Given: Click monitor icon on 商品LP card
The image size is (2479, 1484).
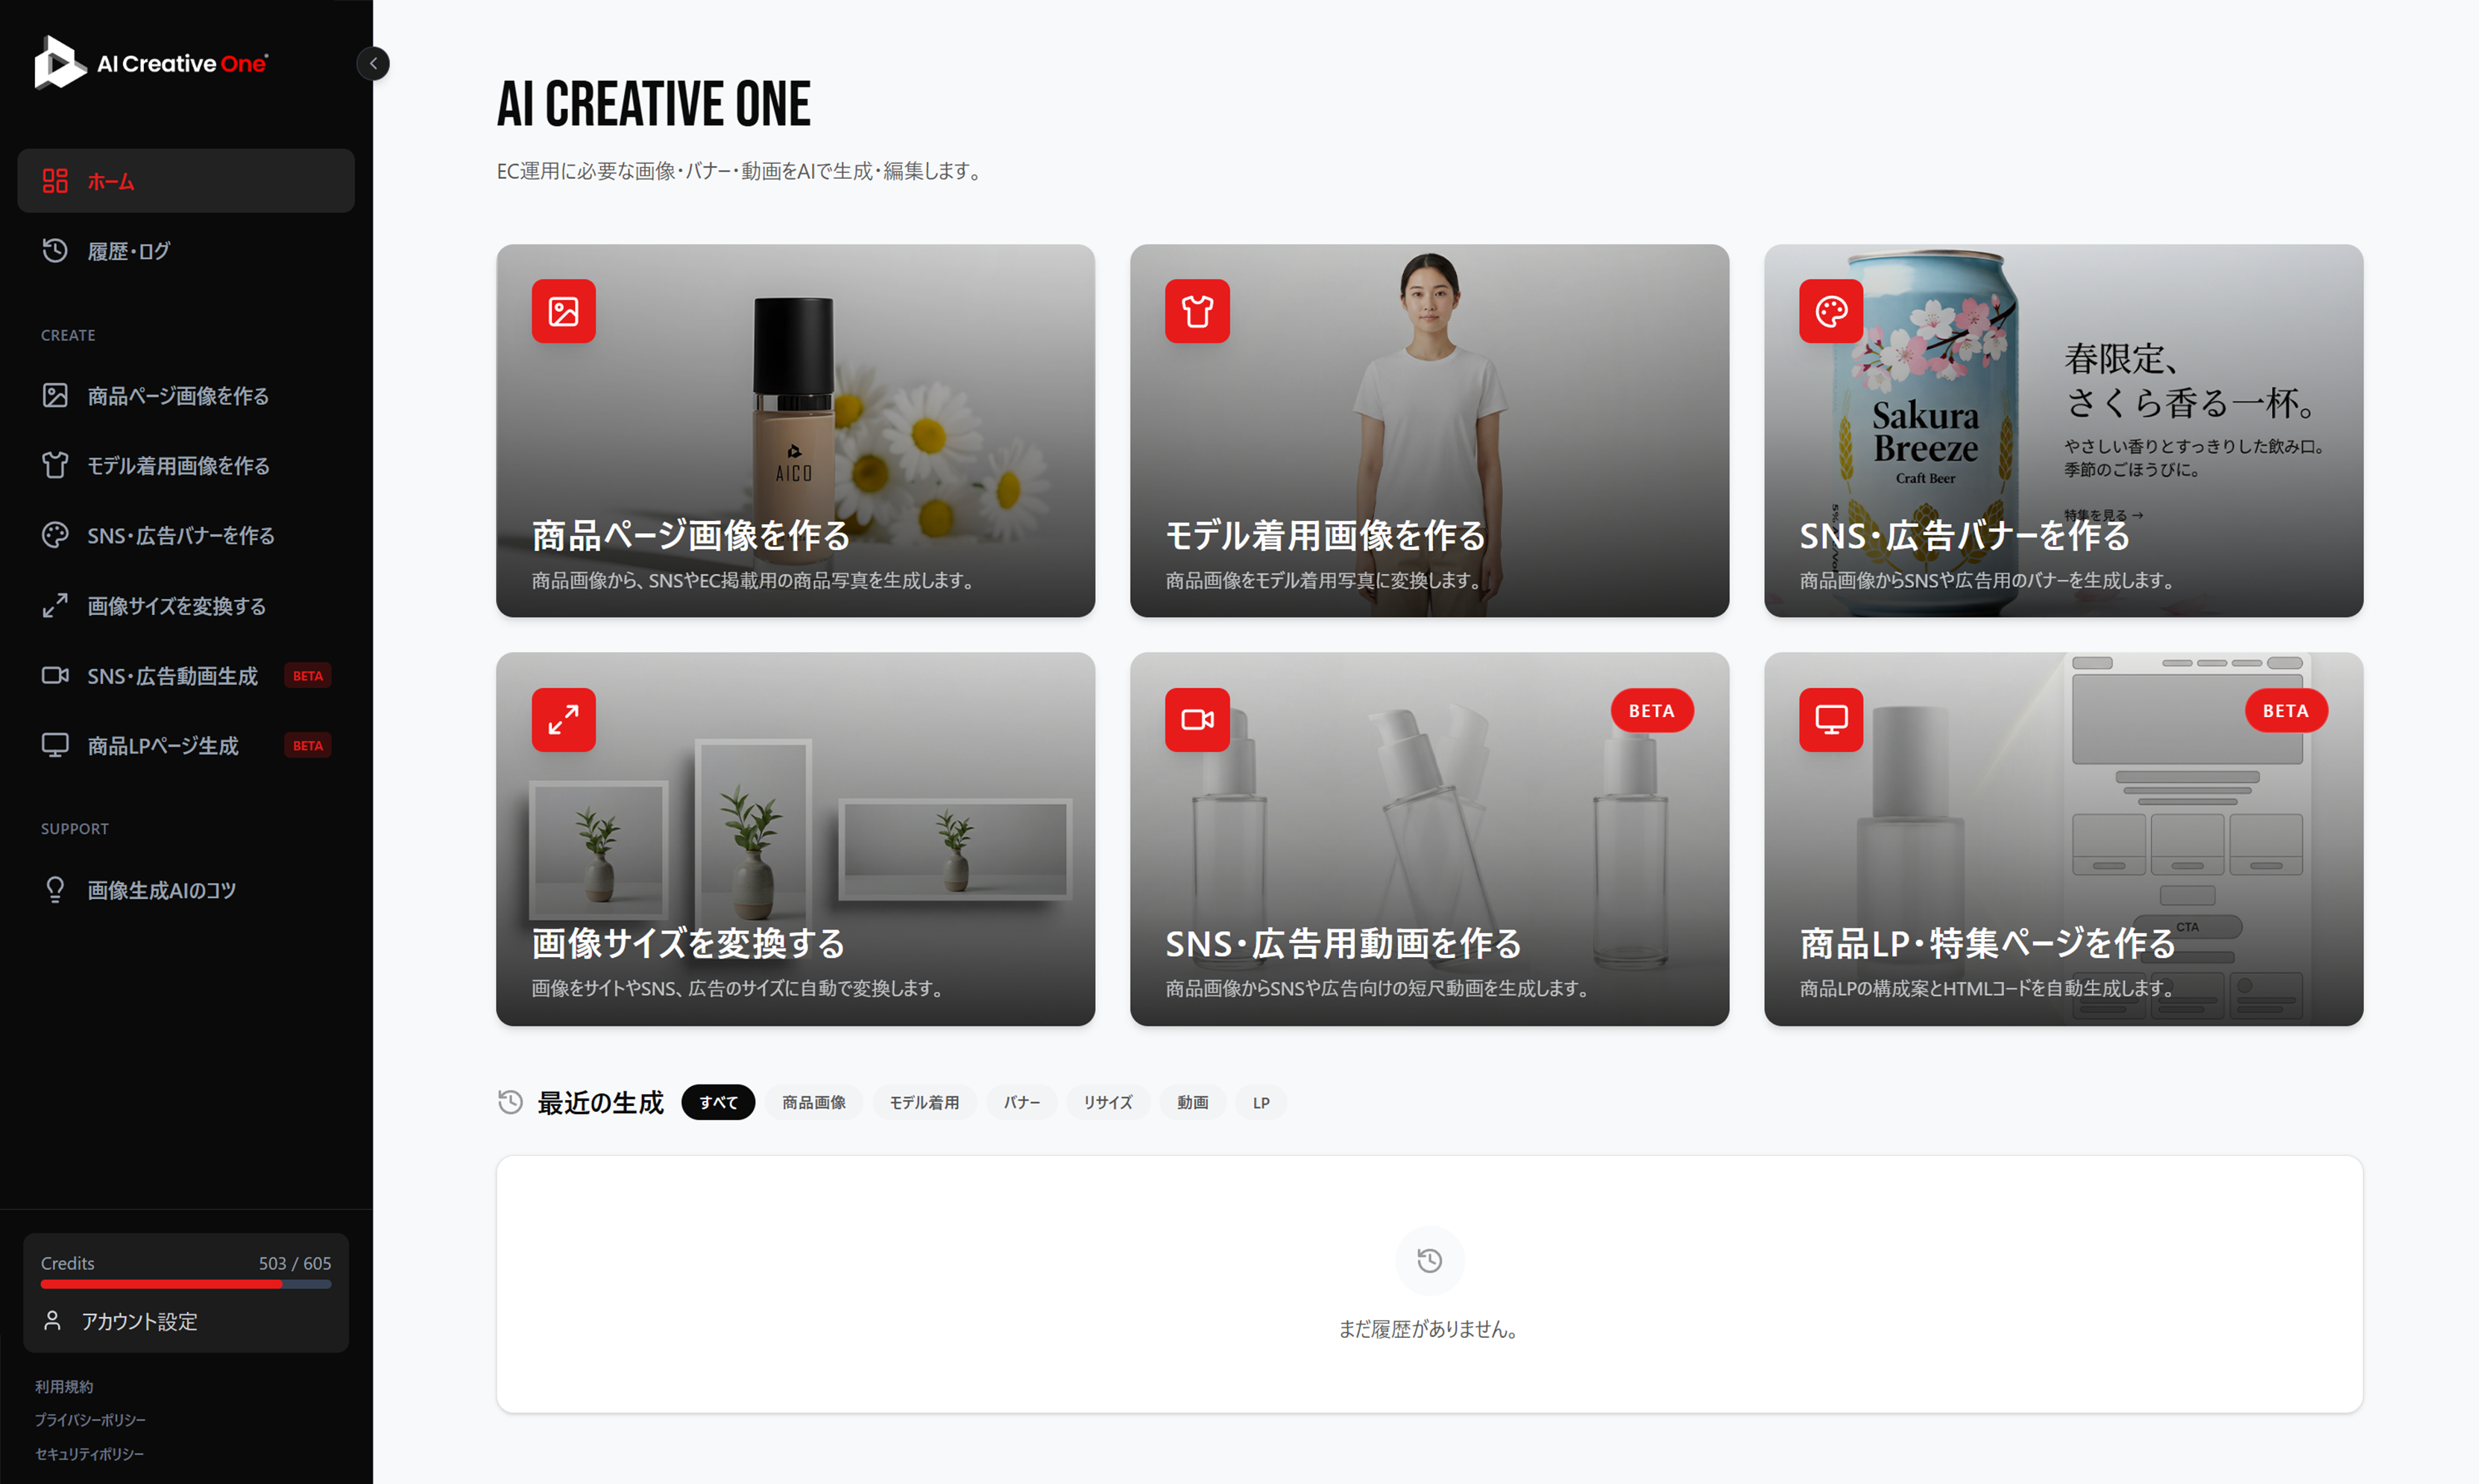Looking at the screenshot, I should pos(1830,719).
